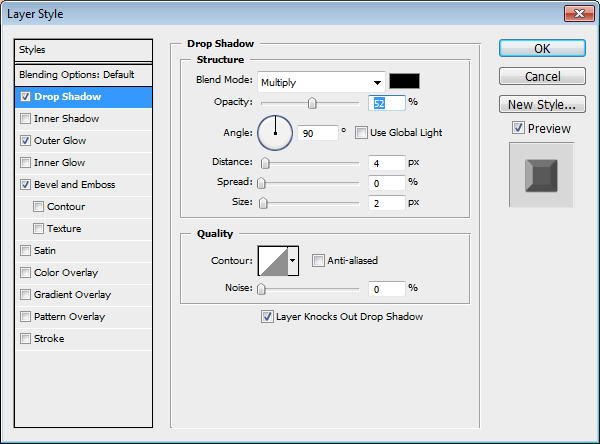Enable the Inner Shadow checkbox
Screen dimensions: 600x444
[x=25, y=119]
